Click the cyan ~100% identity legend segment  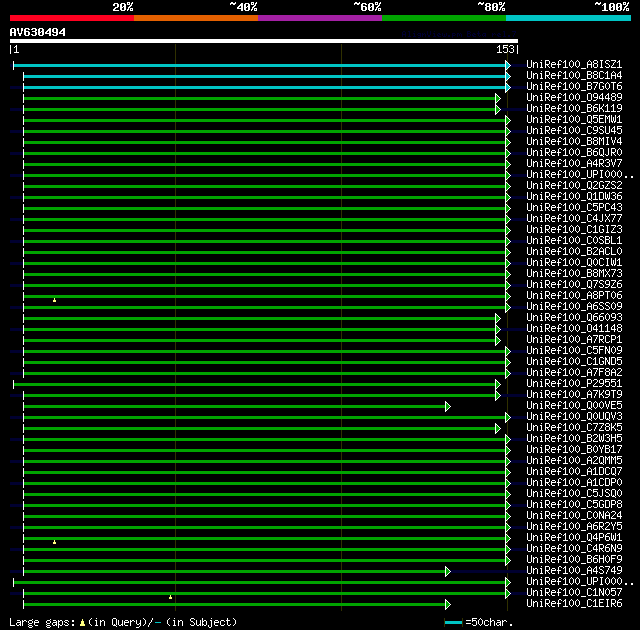click(x=568, y=18)
